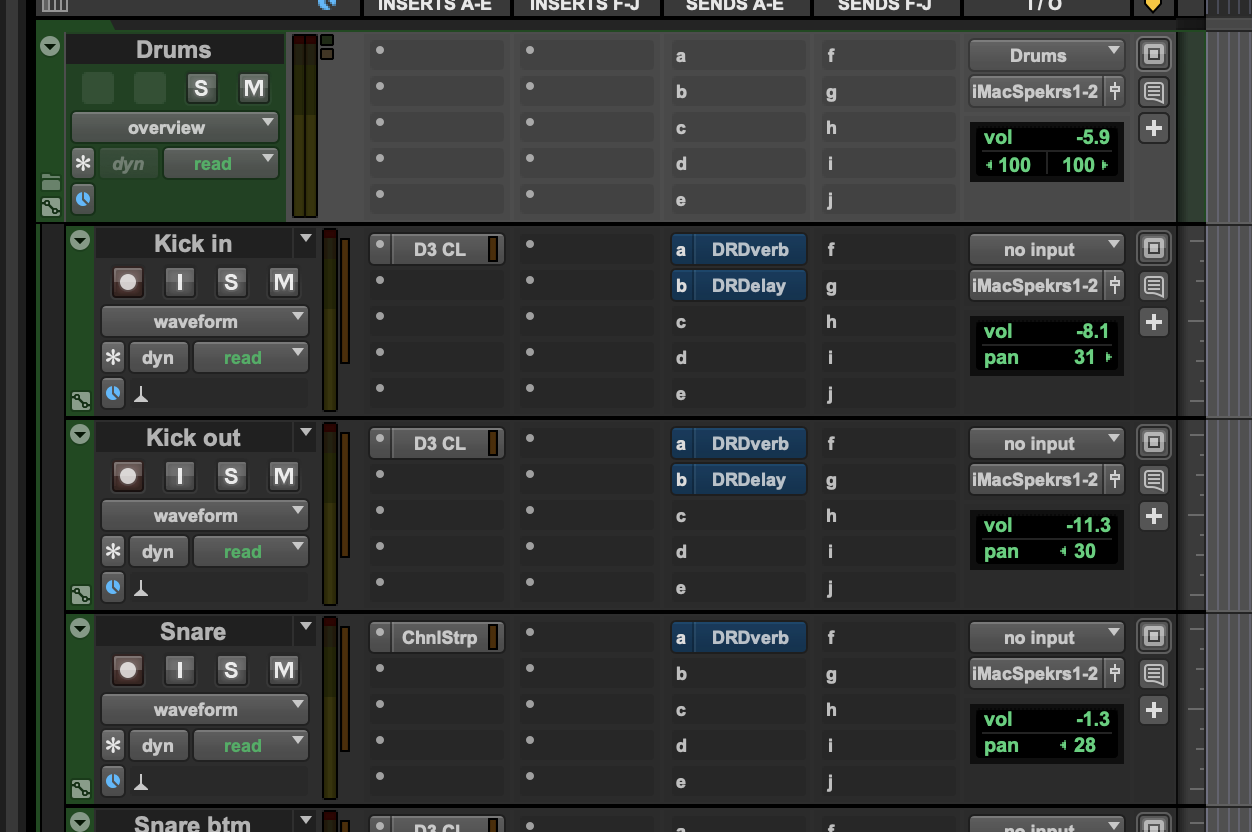The height and width of the screenshot is (832, 1252).
Task: Record-enable the Snare track
Action: [128, 670]
